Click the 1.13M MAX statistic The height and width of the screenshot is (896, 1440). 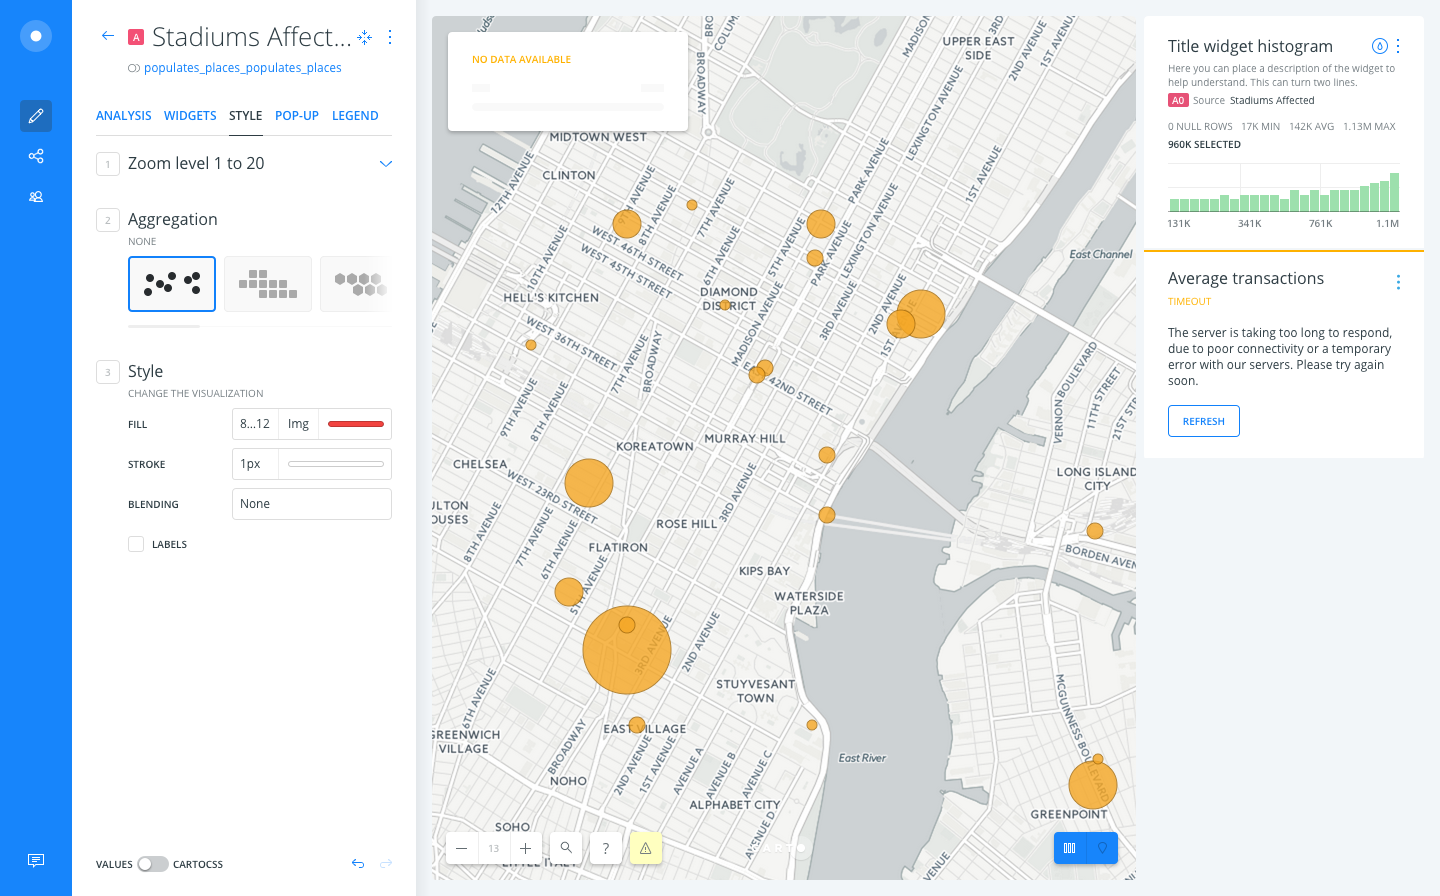click(x=1369, y=127)
